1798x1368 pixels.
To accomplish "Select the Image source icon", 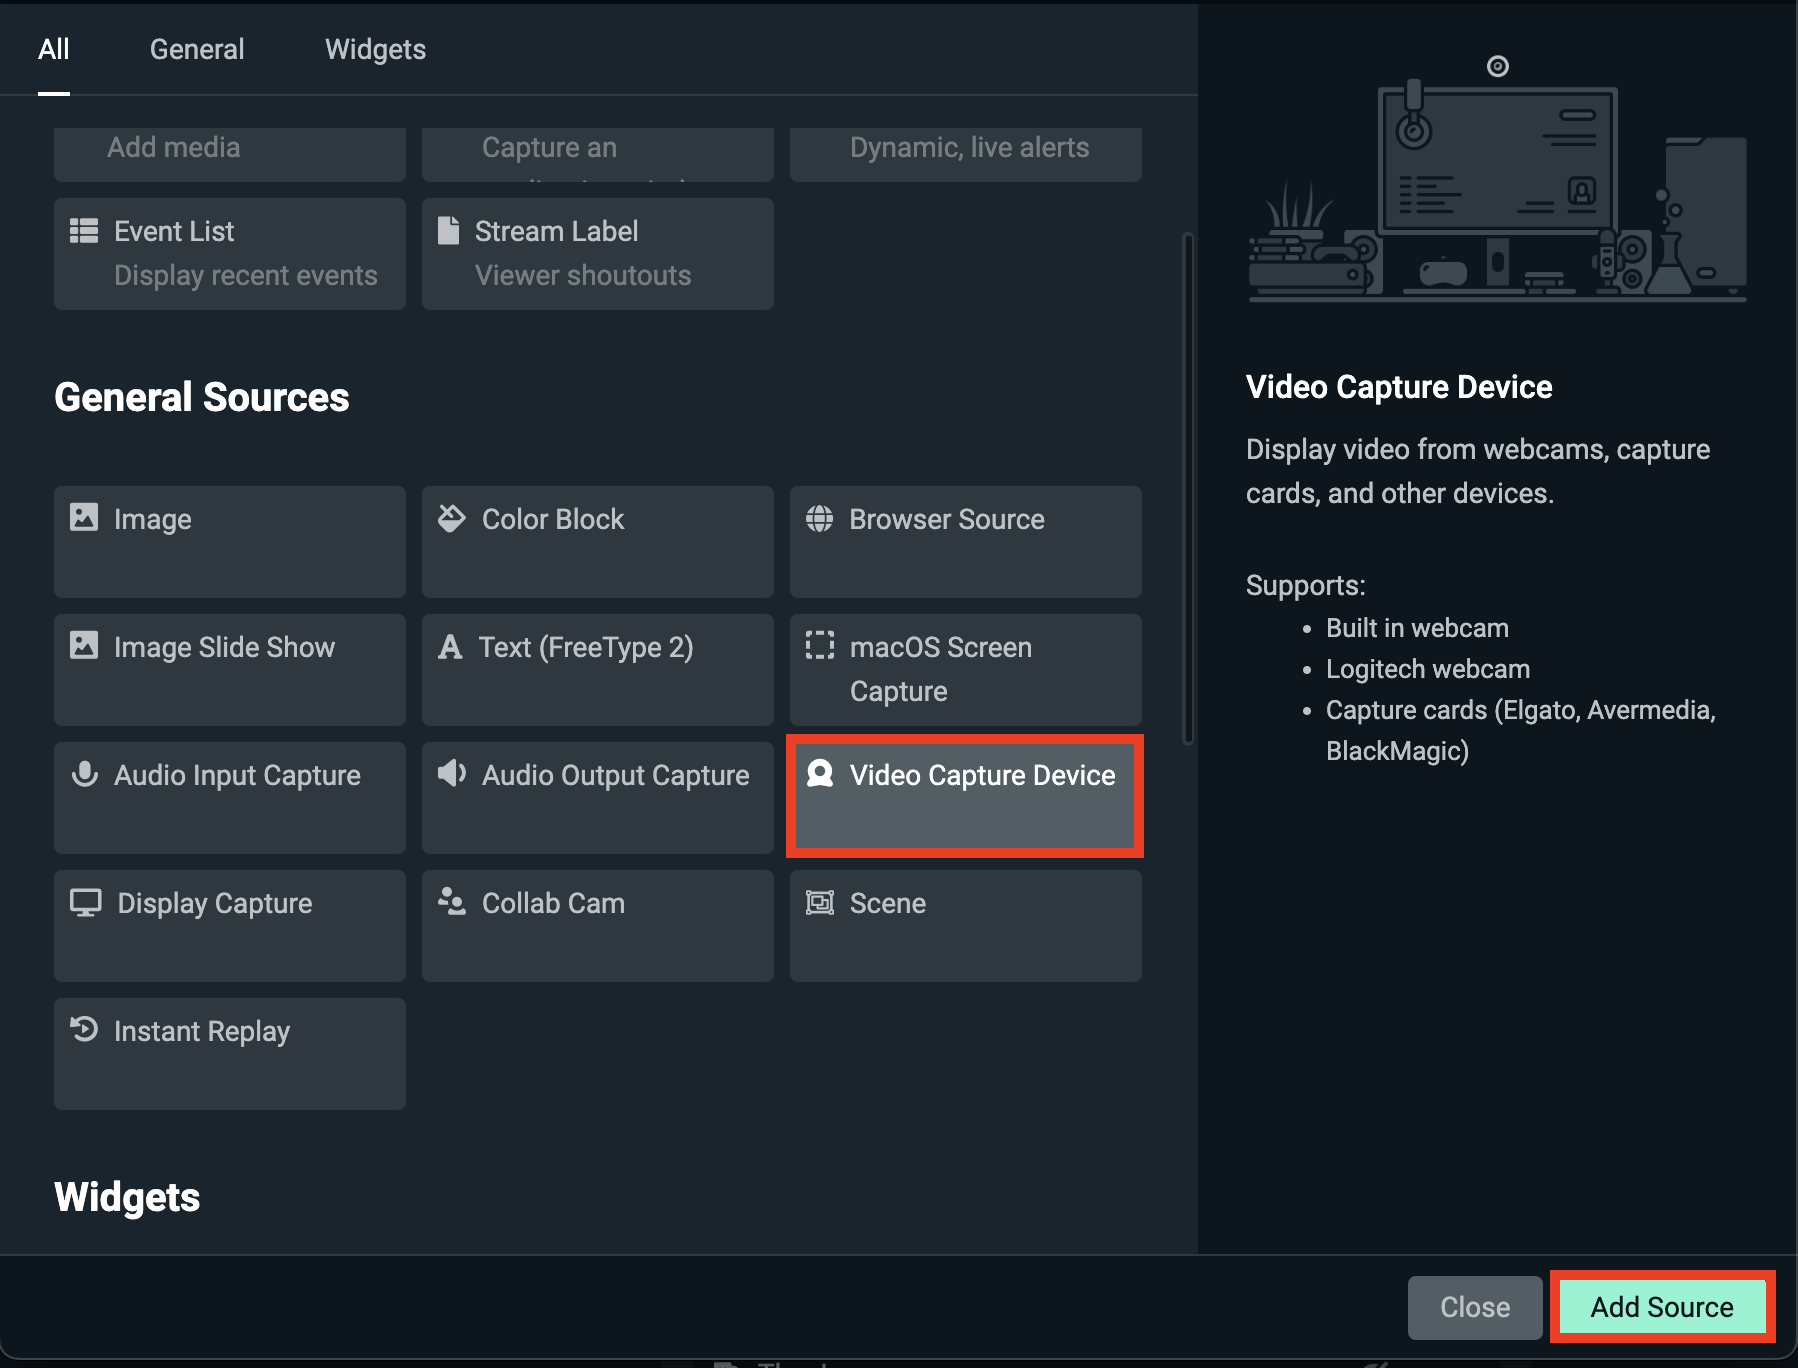I will point(86,518).
